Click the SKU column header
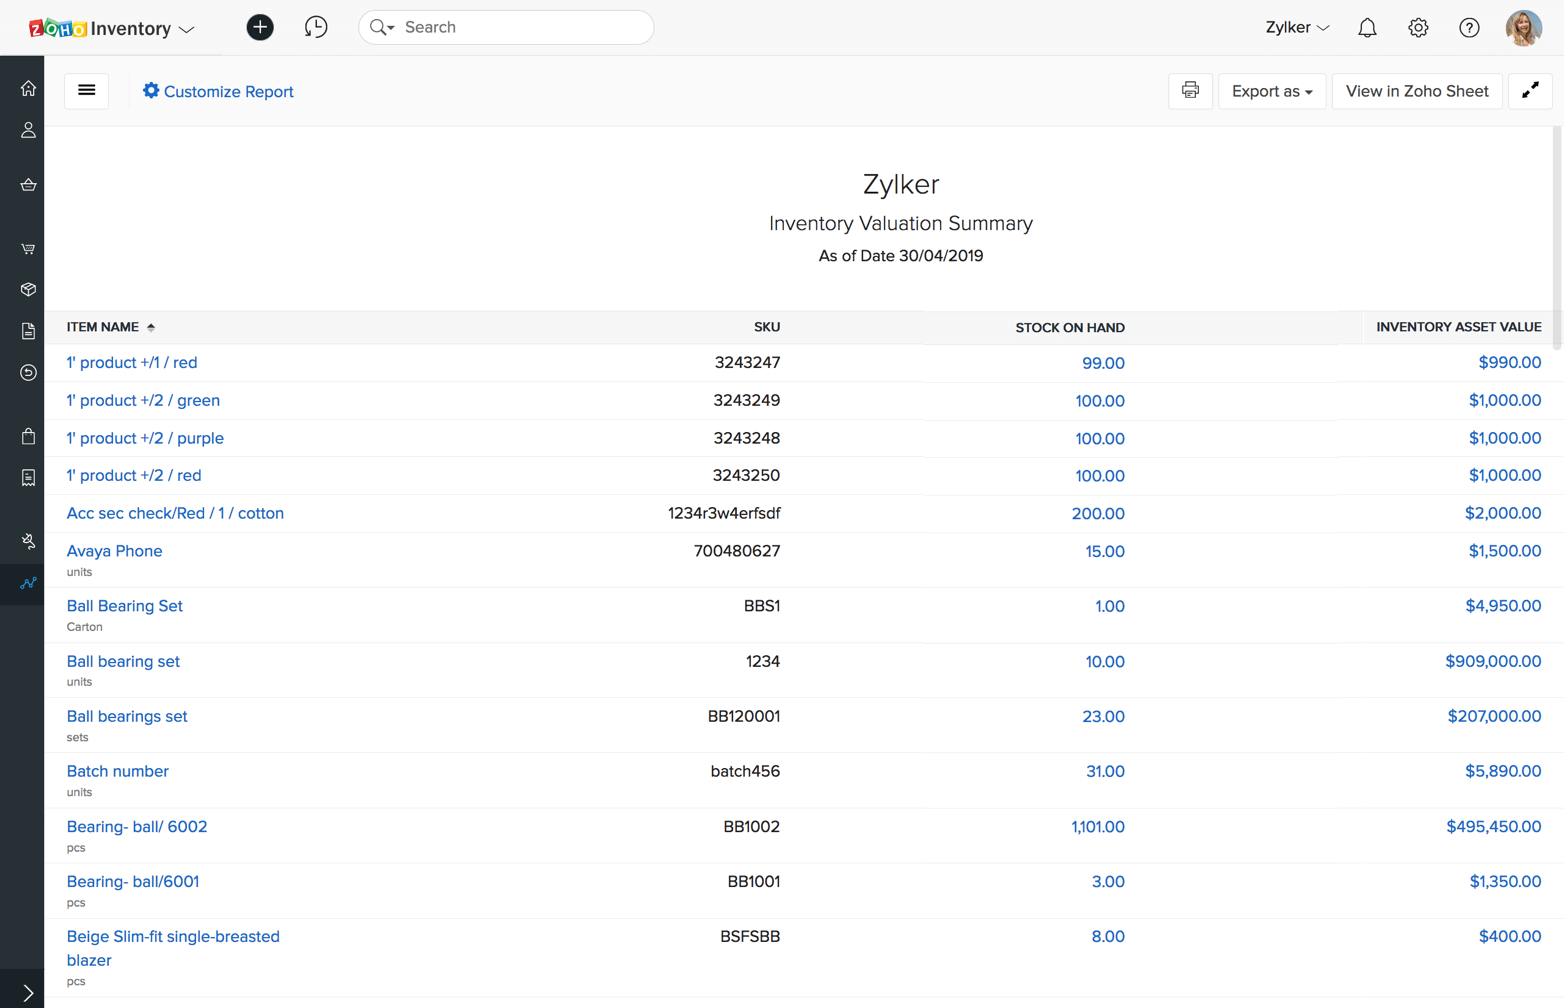1564x1008 pixels. (767, 327)
